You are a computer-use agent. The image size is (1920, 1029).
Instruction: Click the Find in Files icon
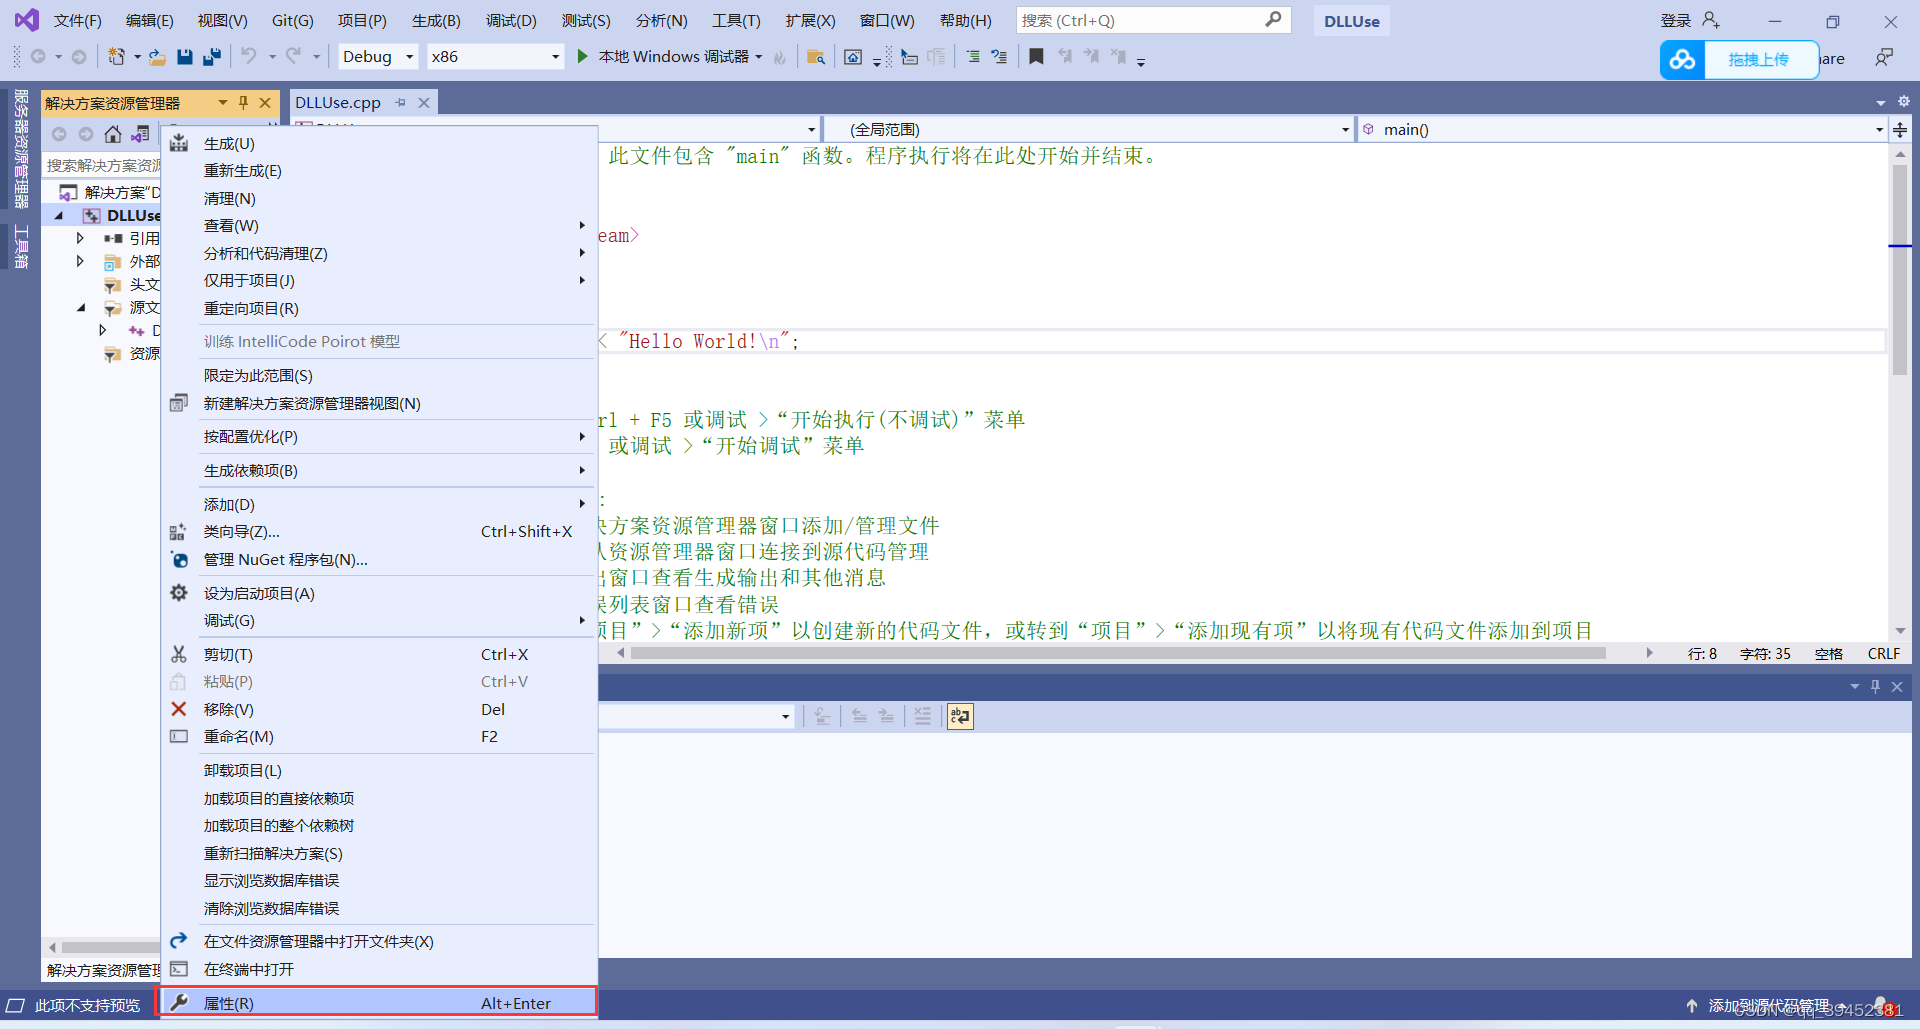coord(816,57)
